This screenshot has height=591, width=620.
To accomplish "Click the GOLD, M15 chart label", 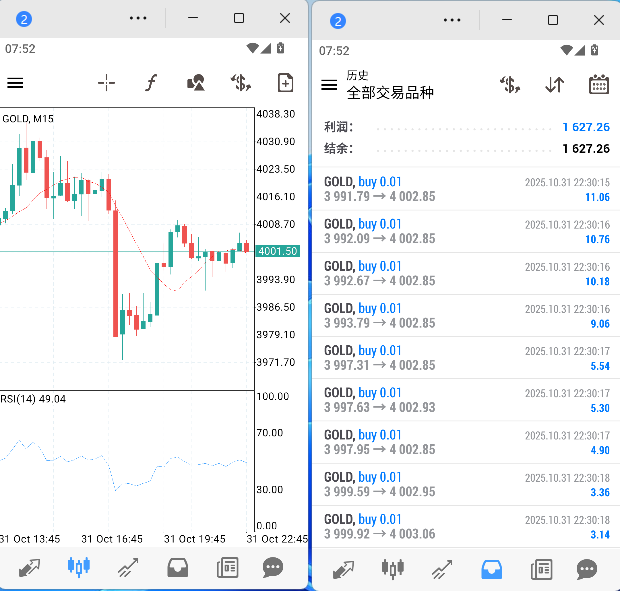I will 28,119.
